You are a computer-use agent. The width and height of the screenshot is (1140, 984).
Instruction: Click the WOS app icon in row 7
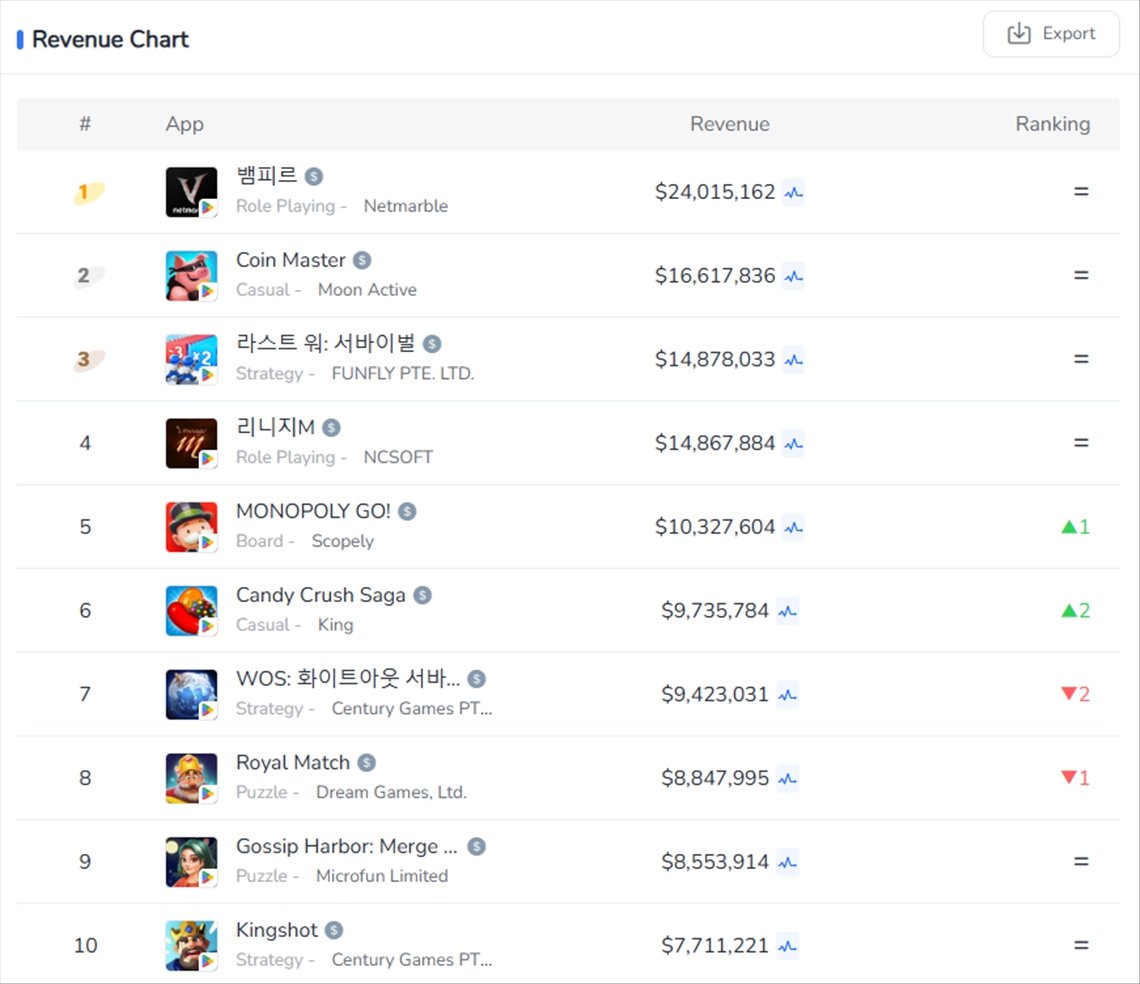click(191, 695)
